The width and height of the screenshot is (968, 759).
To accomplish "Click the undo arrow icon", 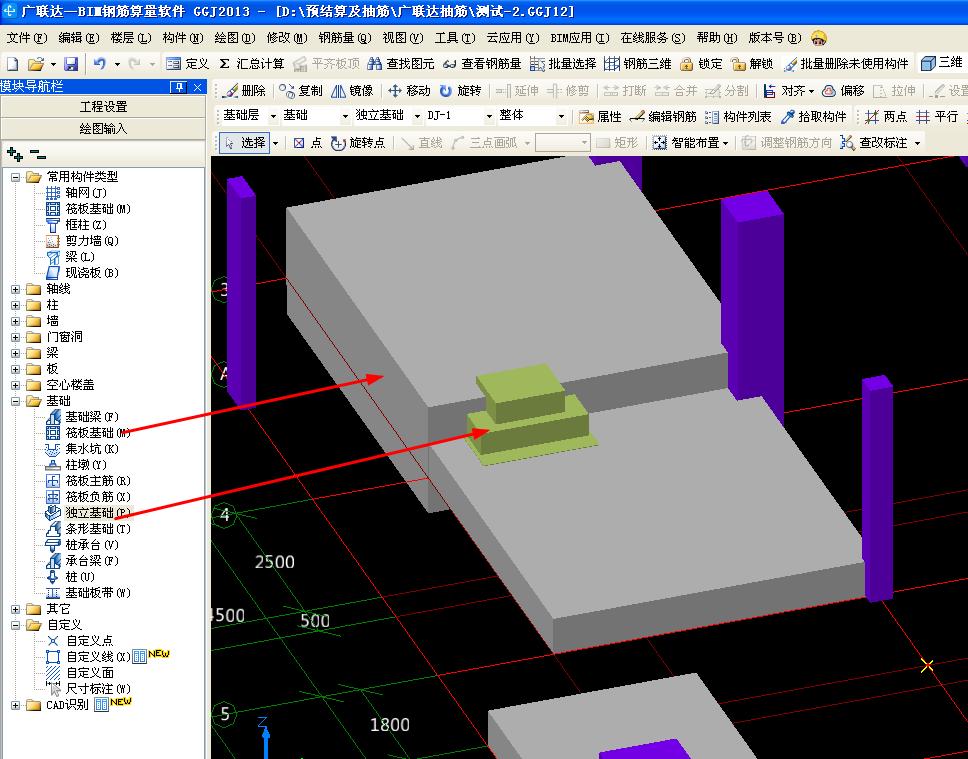I will [x=100, y=63].
